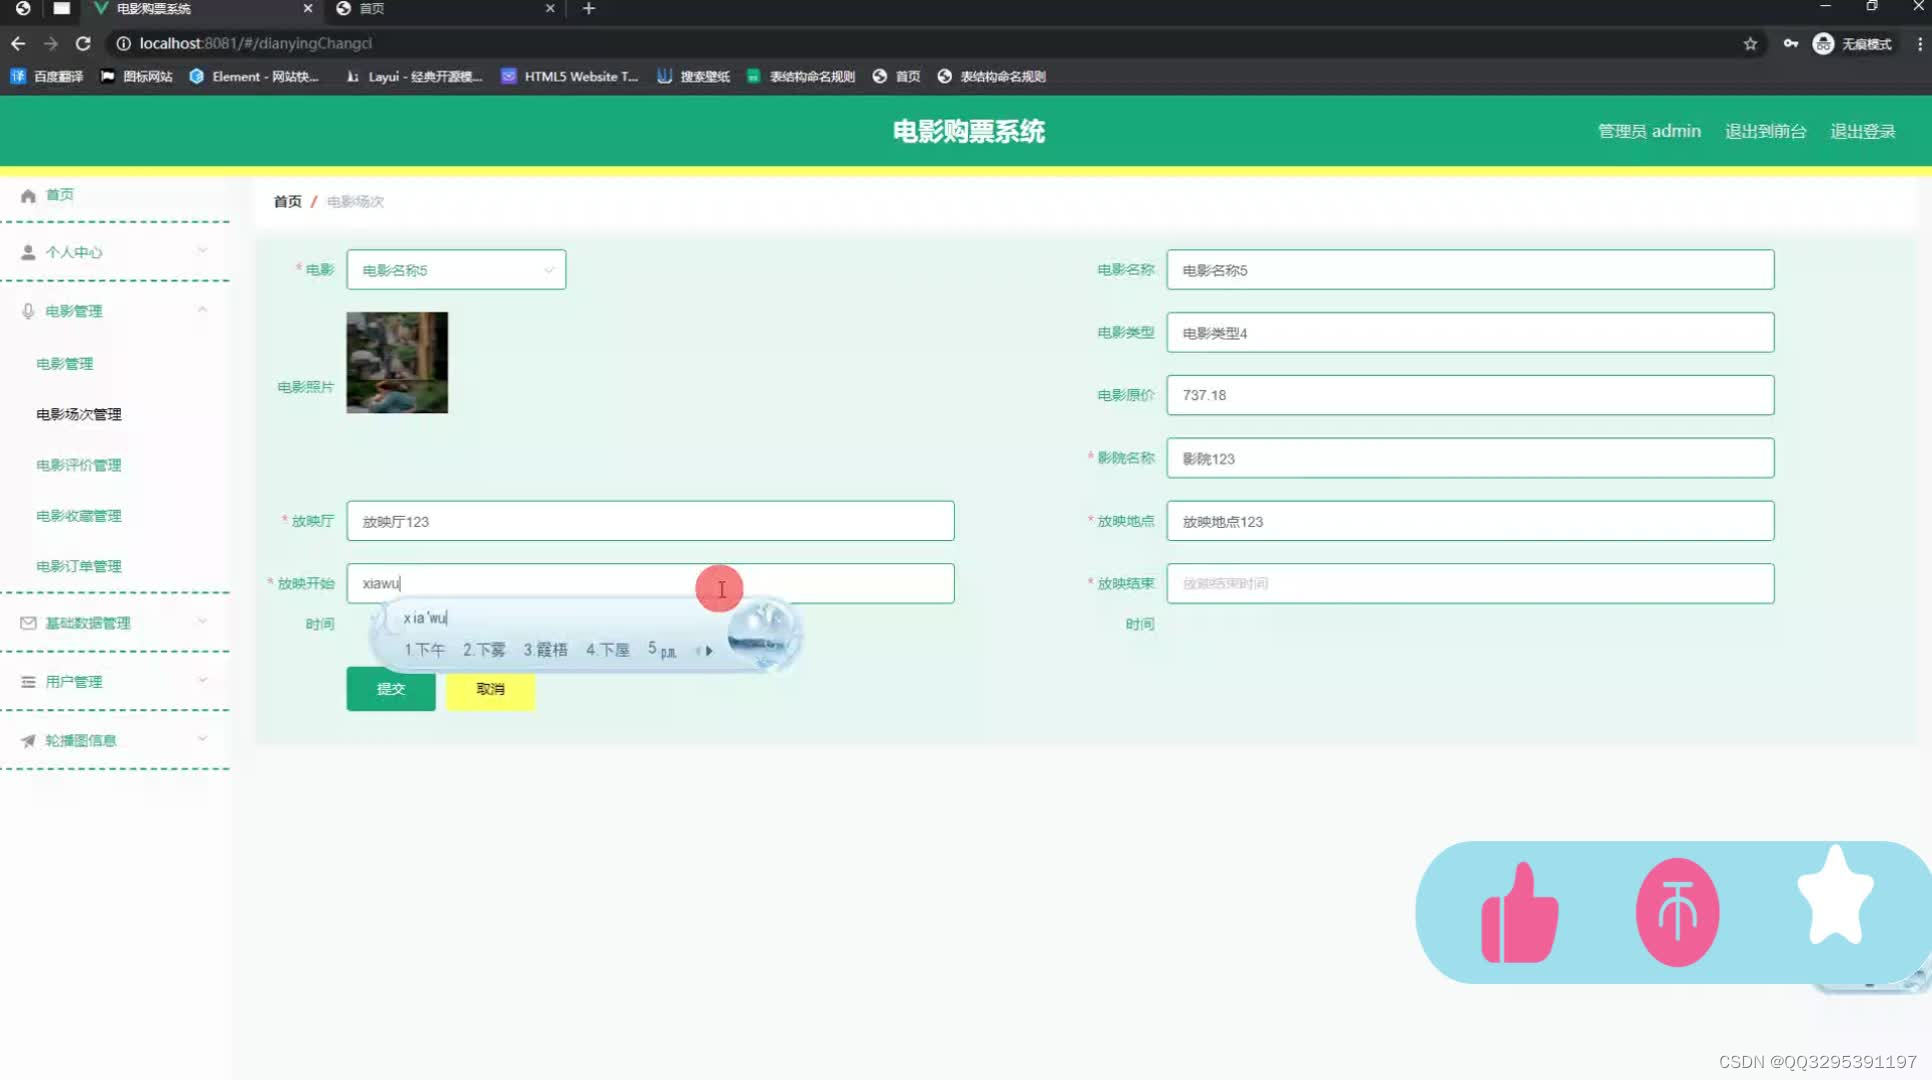
Task: Choose IME candidate 2 下雾
Action: 484,650
